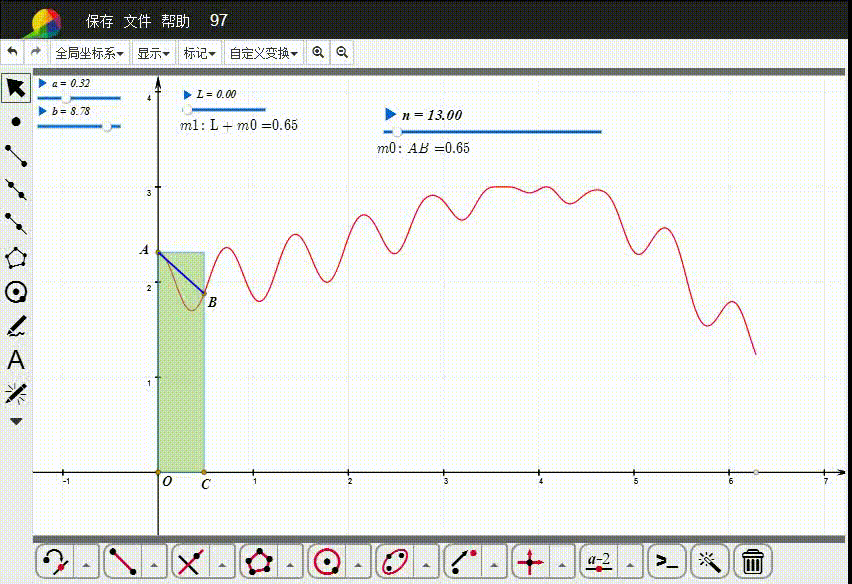Expand the intersection tool options

click(222, 565)
